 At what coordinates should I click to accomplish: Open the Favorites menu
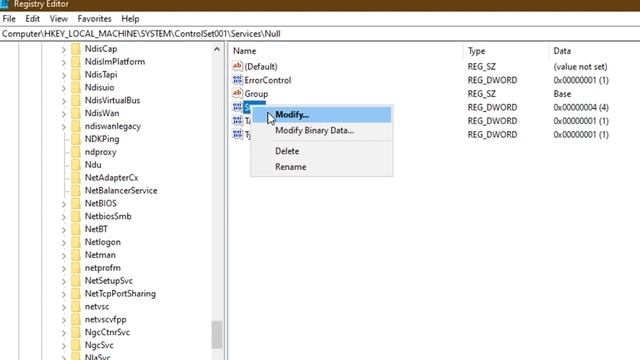94,19
